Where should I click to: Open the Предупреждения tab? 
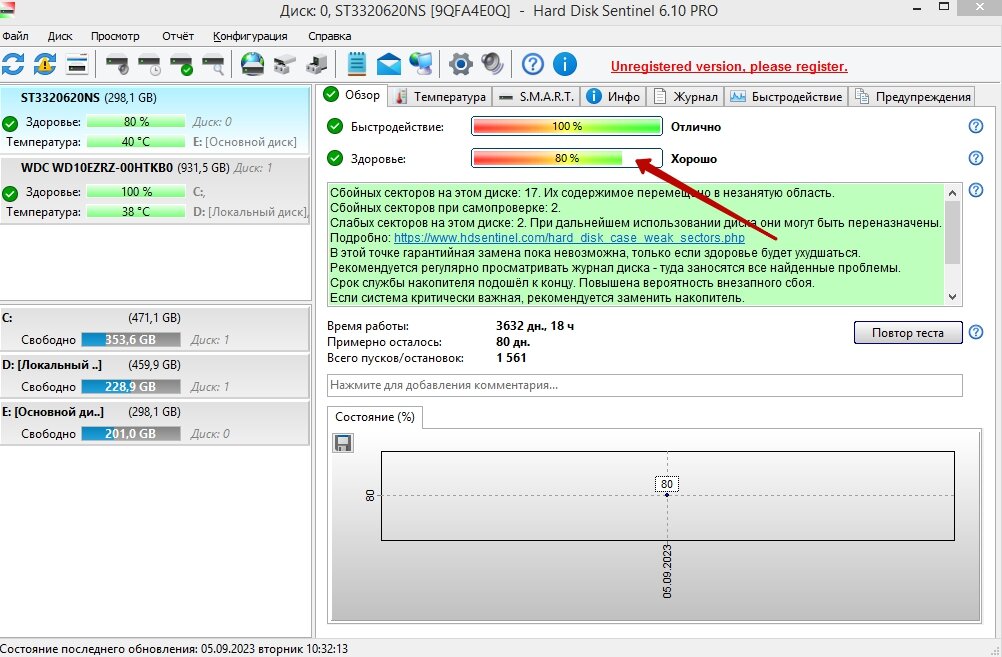(x=913, y=97)
